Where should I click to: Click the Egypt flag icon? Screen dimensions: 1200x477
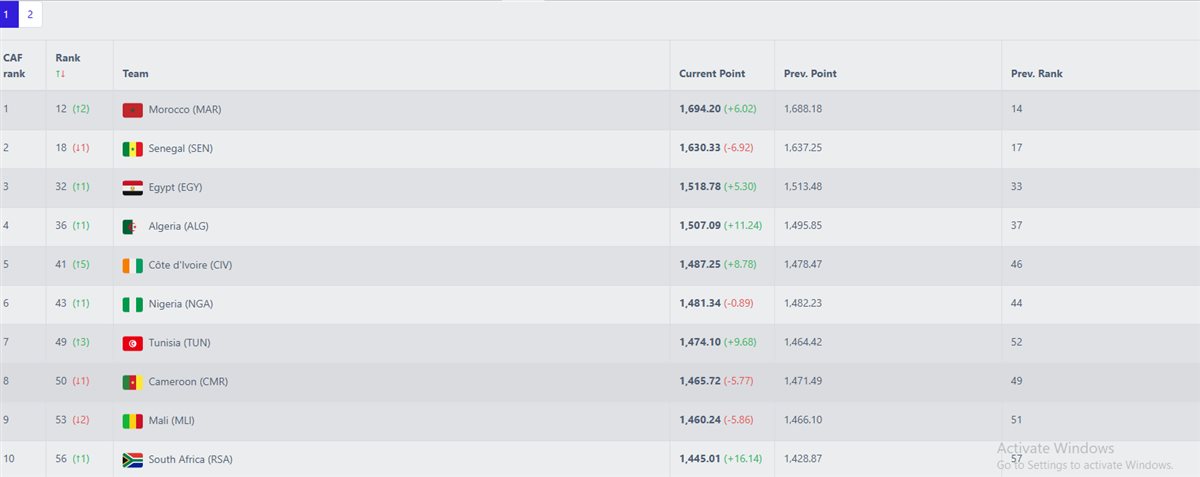click(x=132, y=188)
